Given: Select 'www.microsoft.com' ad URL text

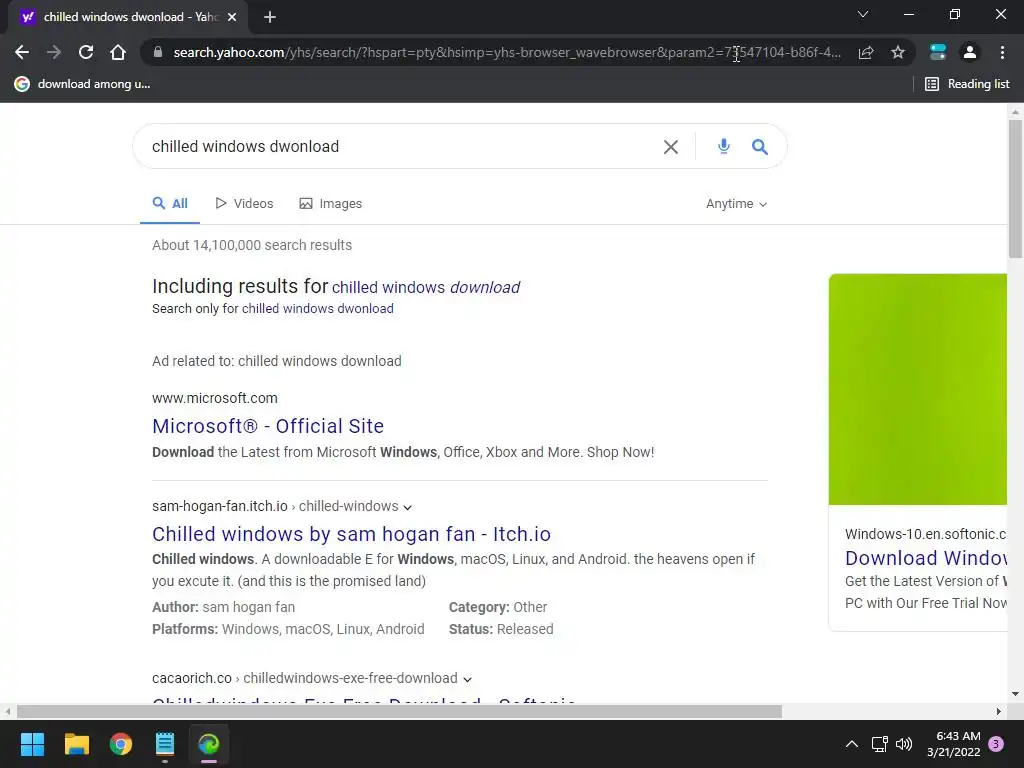Looking at the screenshot, I should (215, 398).
